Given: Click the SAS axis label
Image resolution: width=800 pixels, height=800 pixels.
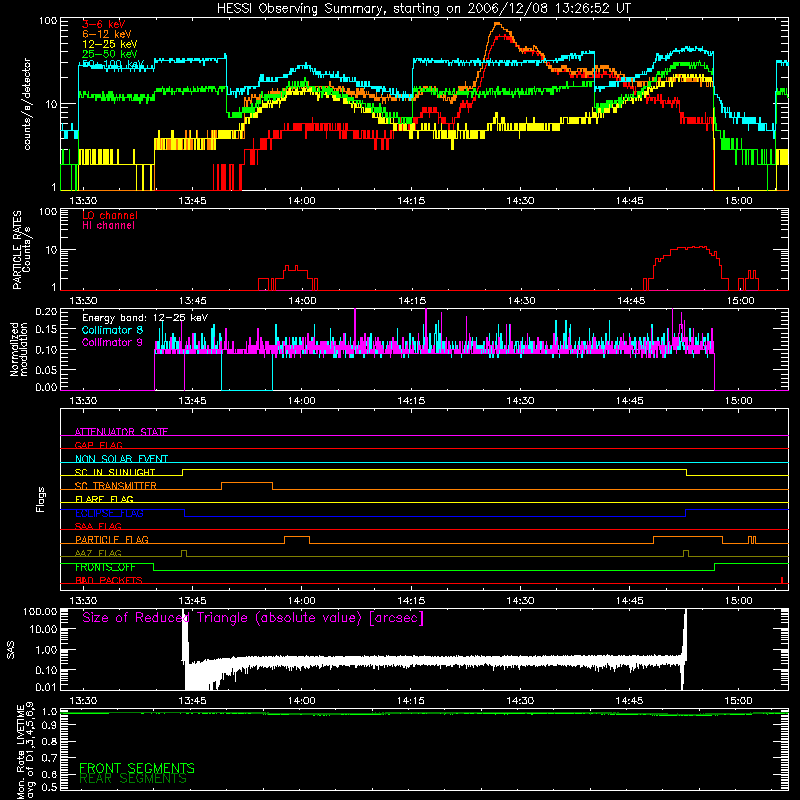Looking at the screenshot, I should tap(11, 650).
